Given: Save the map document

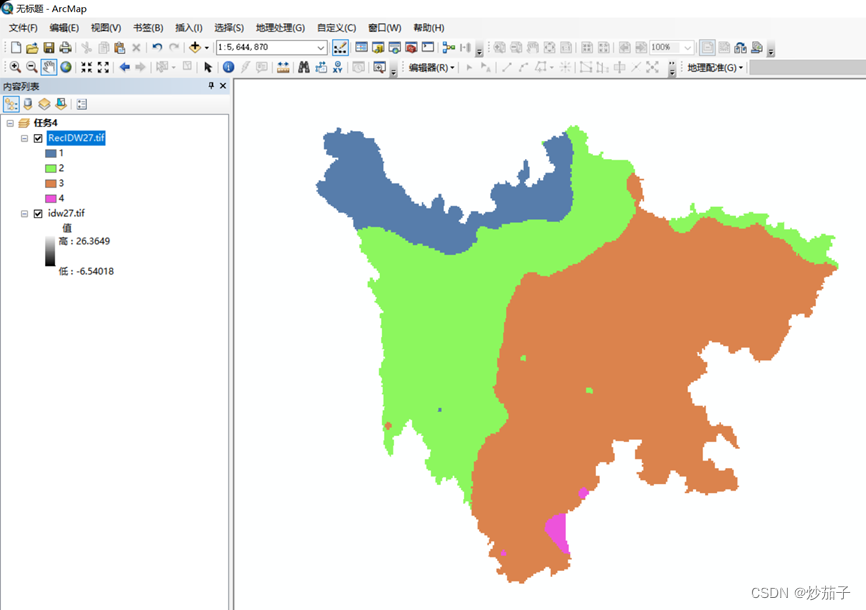Looking at the screenshot, I should (49, 48).
